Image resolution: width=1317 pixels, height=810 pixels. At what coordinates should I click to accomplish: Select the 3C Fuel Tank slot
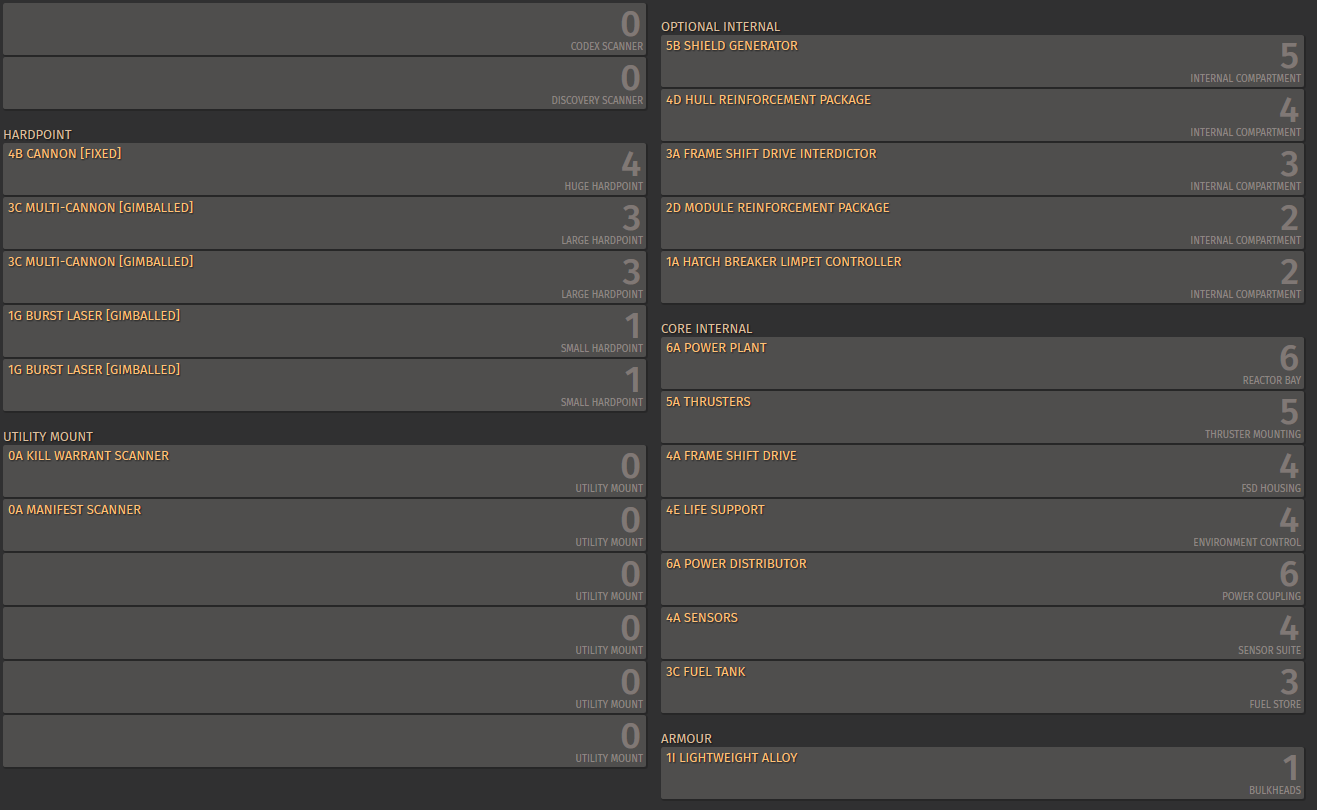point(982,687)
